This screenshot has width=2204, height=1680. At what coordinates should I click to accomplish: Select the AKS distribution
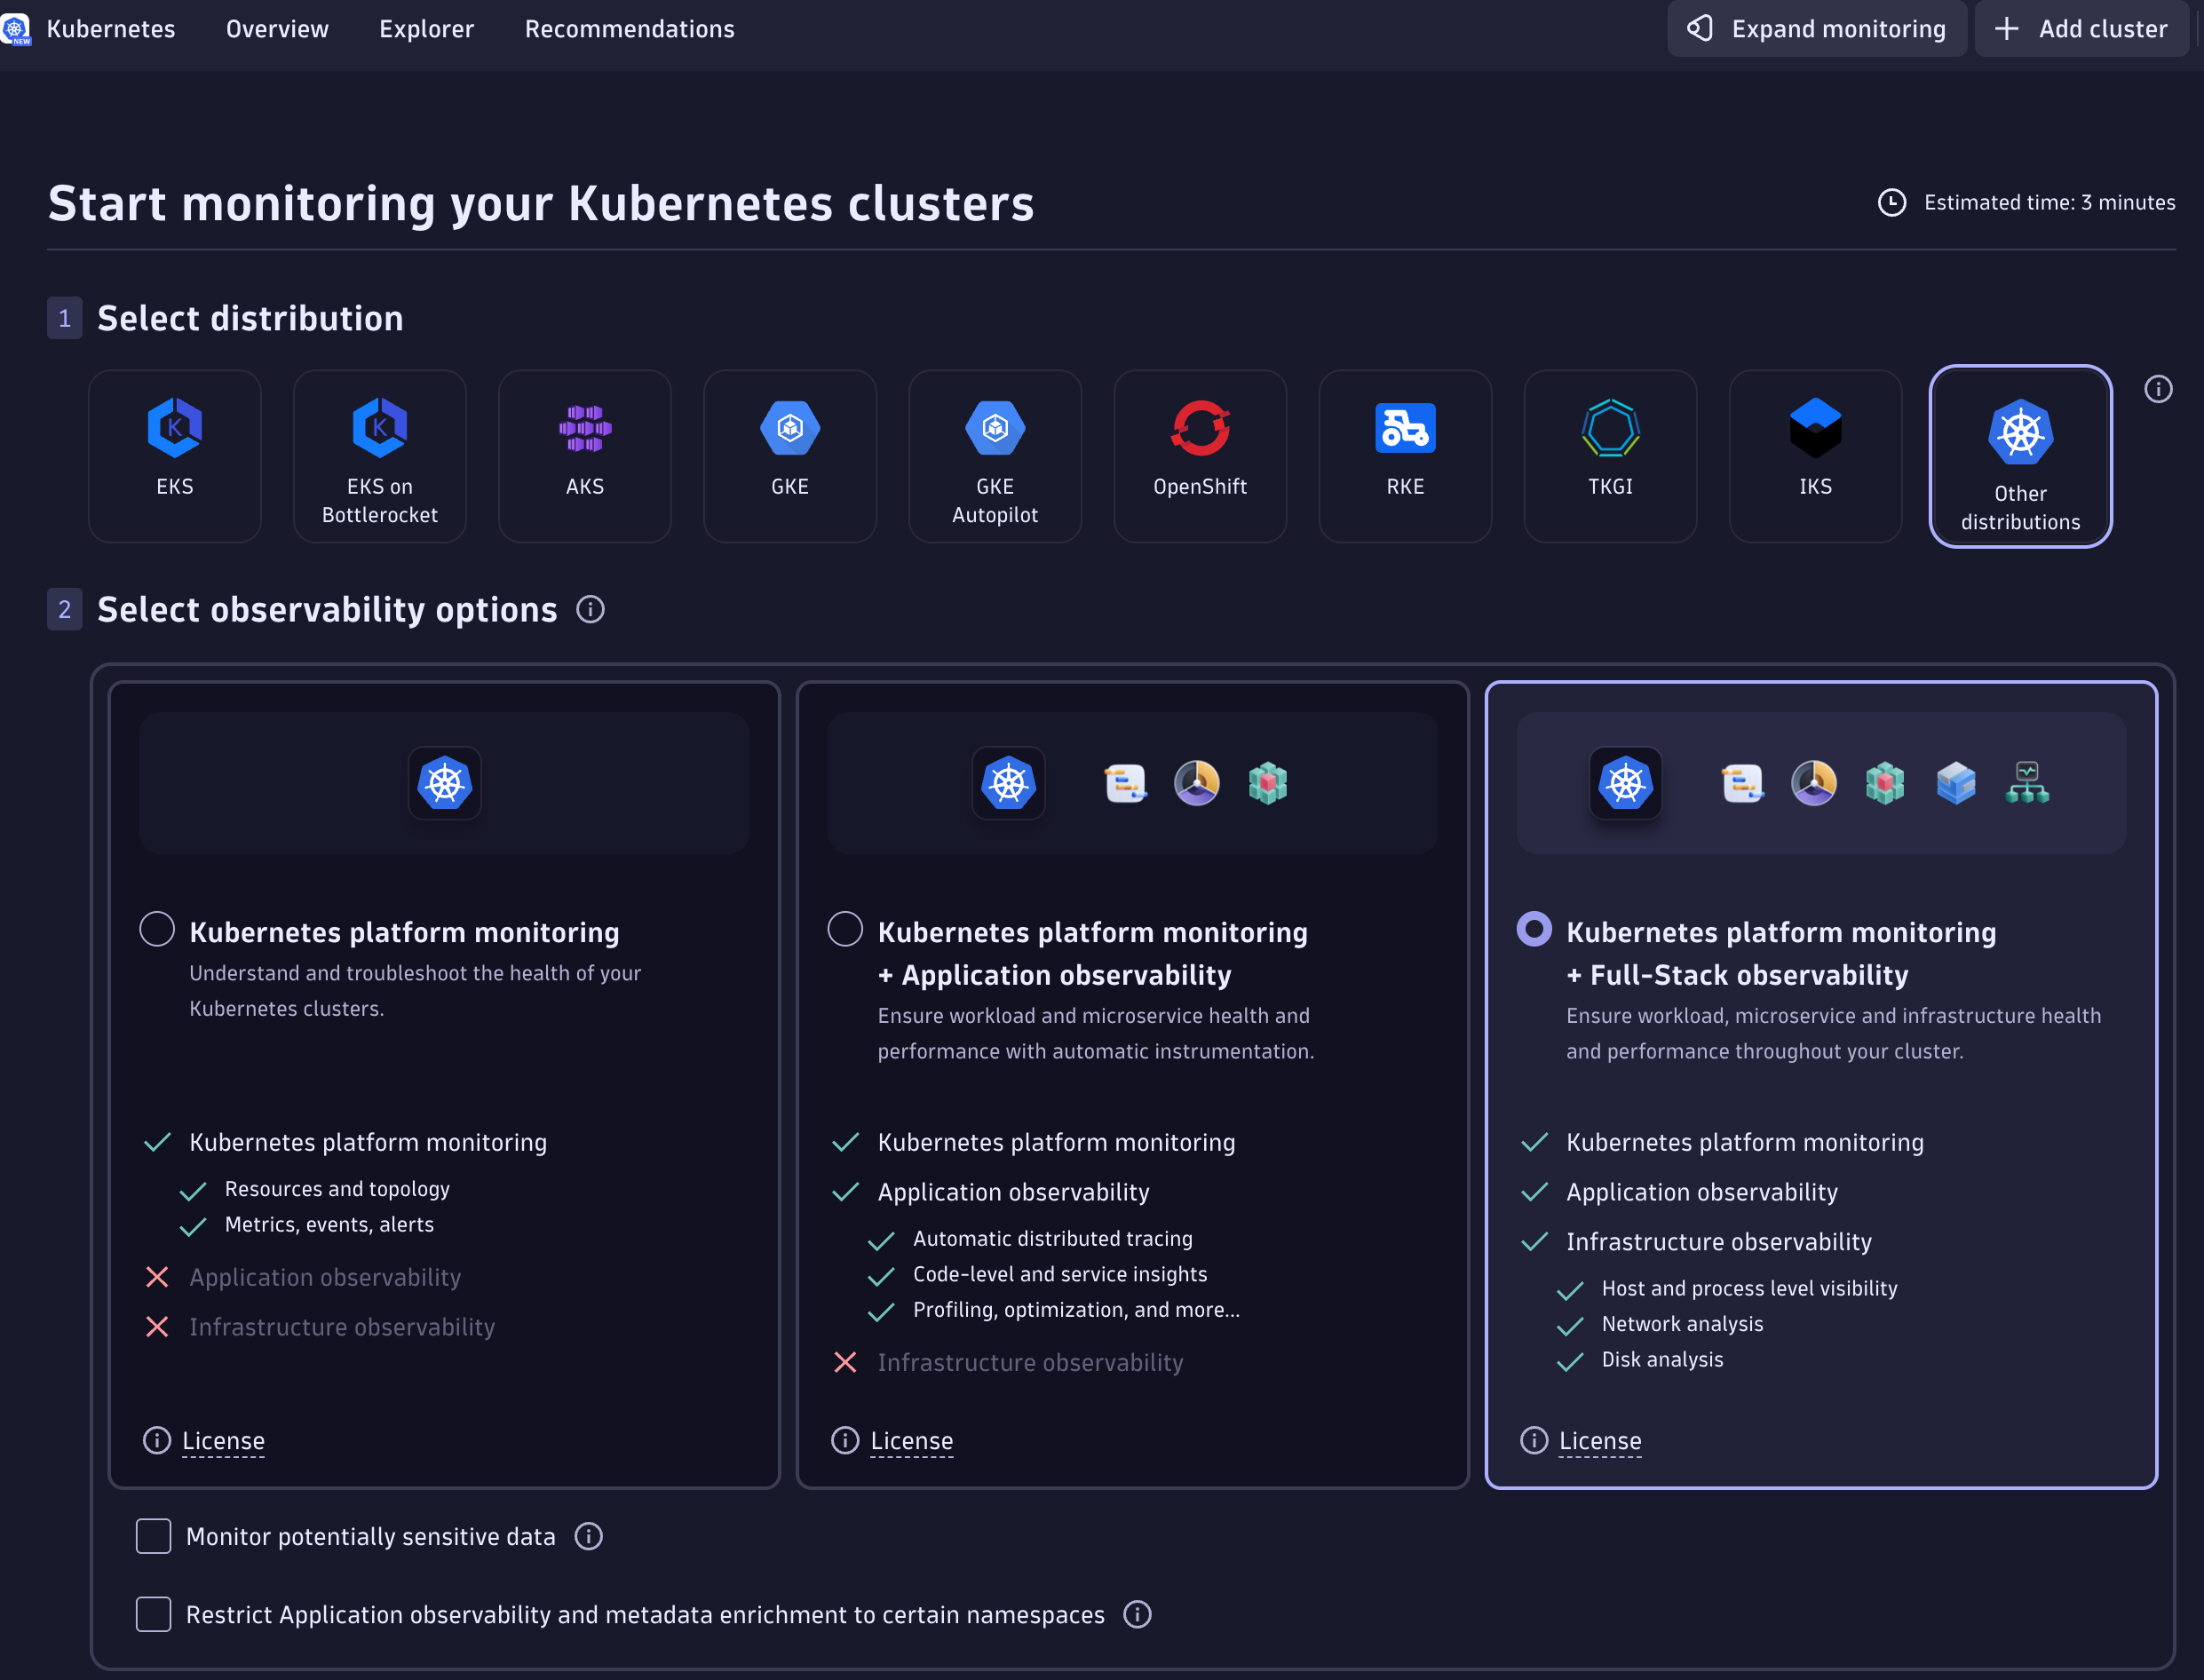584,455
